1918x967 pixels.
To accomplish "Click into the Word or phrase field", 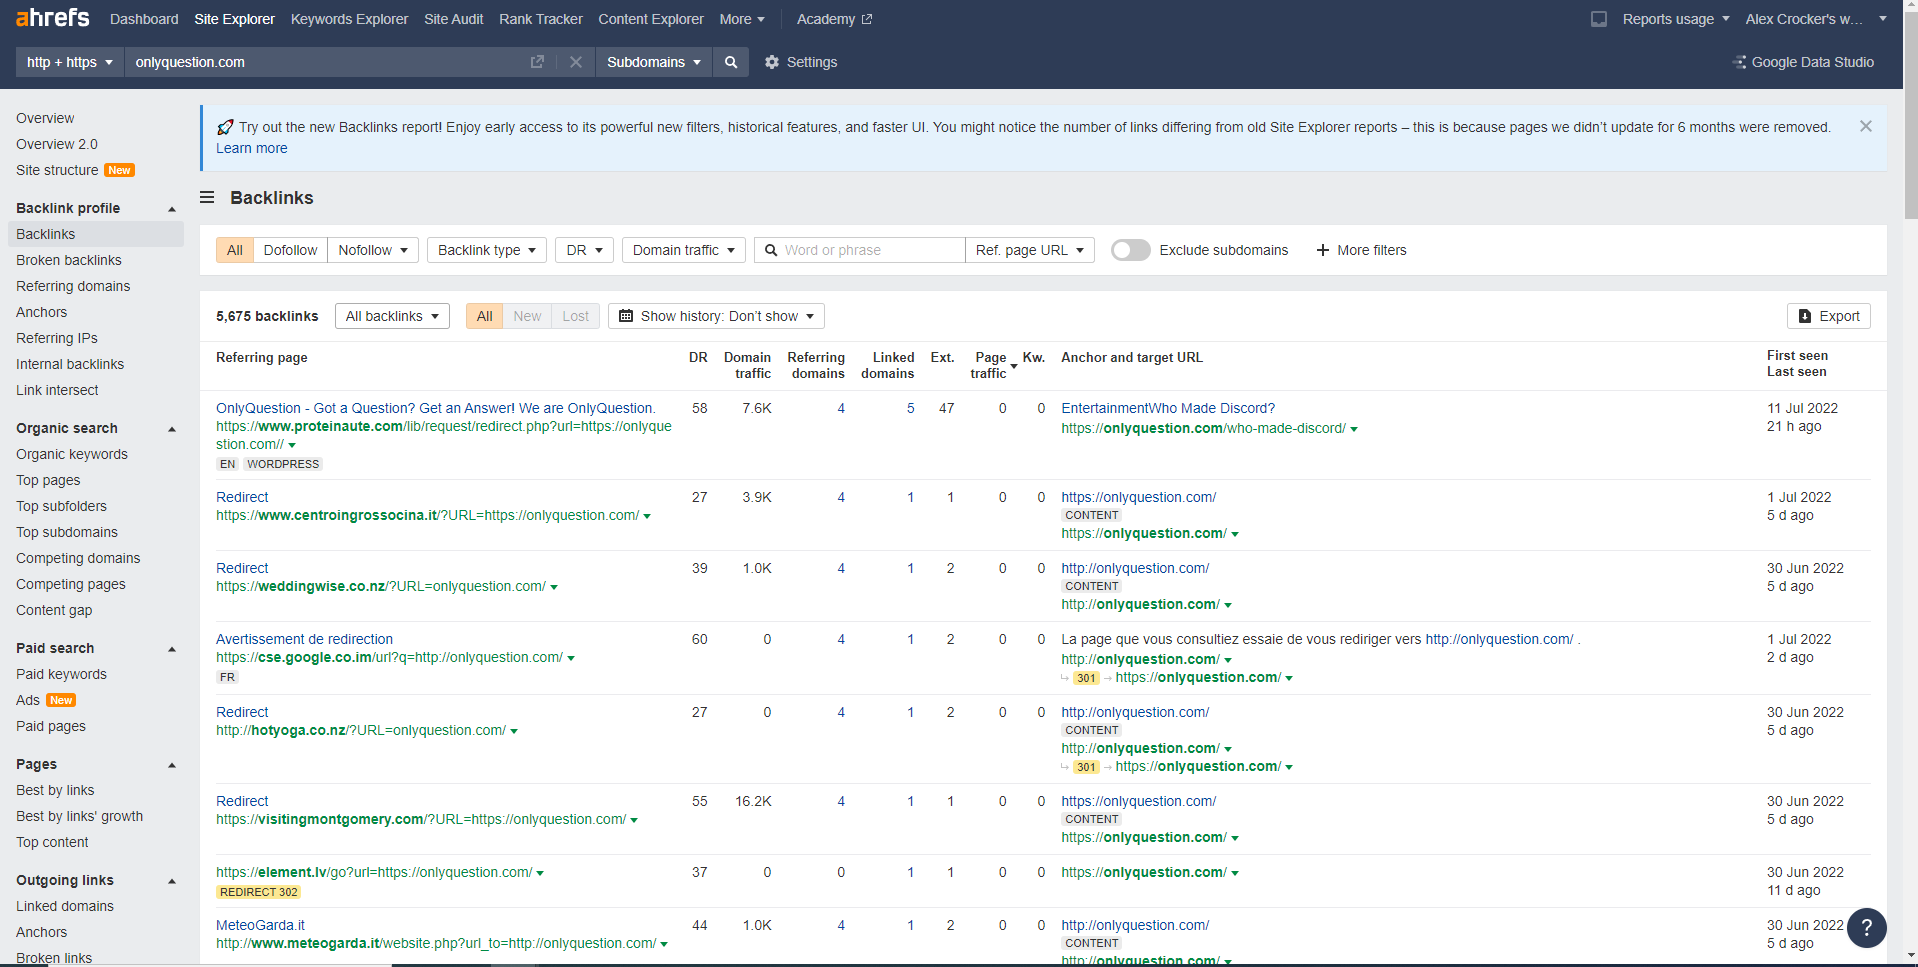I will 860,250.
